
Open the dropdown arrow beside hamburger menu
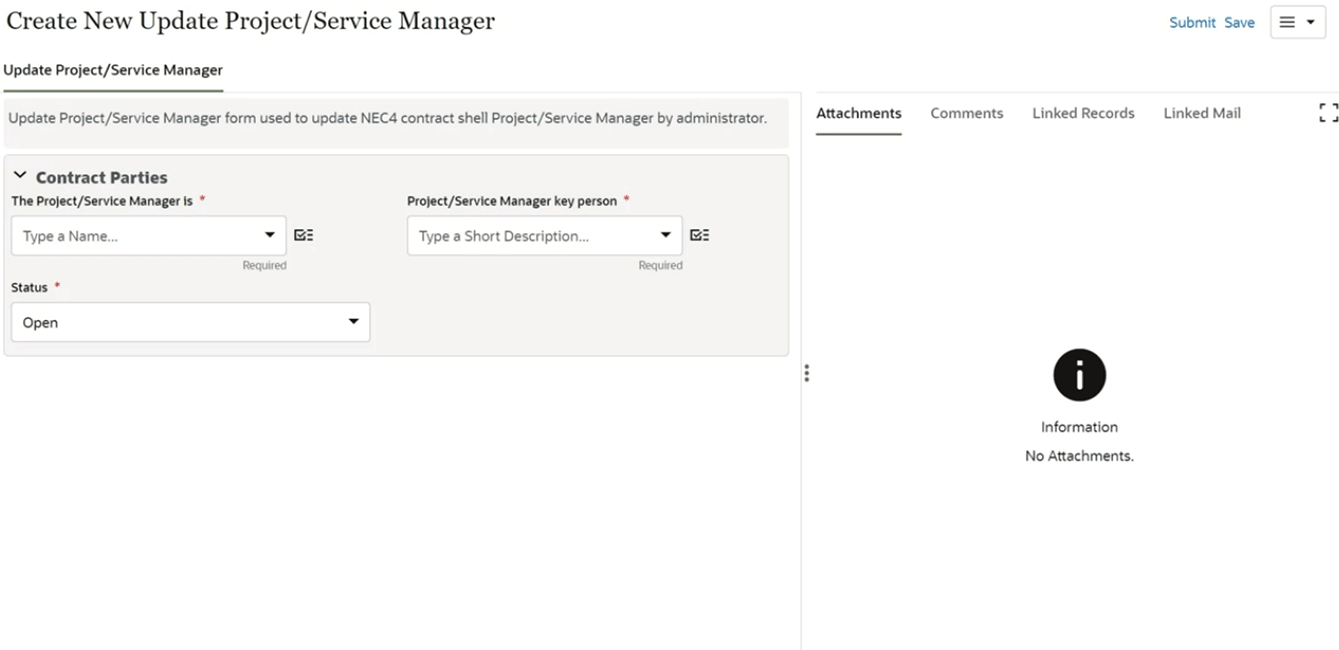point(1311,21)
